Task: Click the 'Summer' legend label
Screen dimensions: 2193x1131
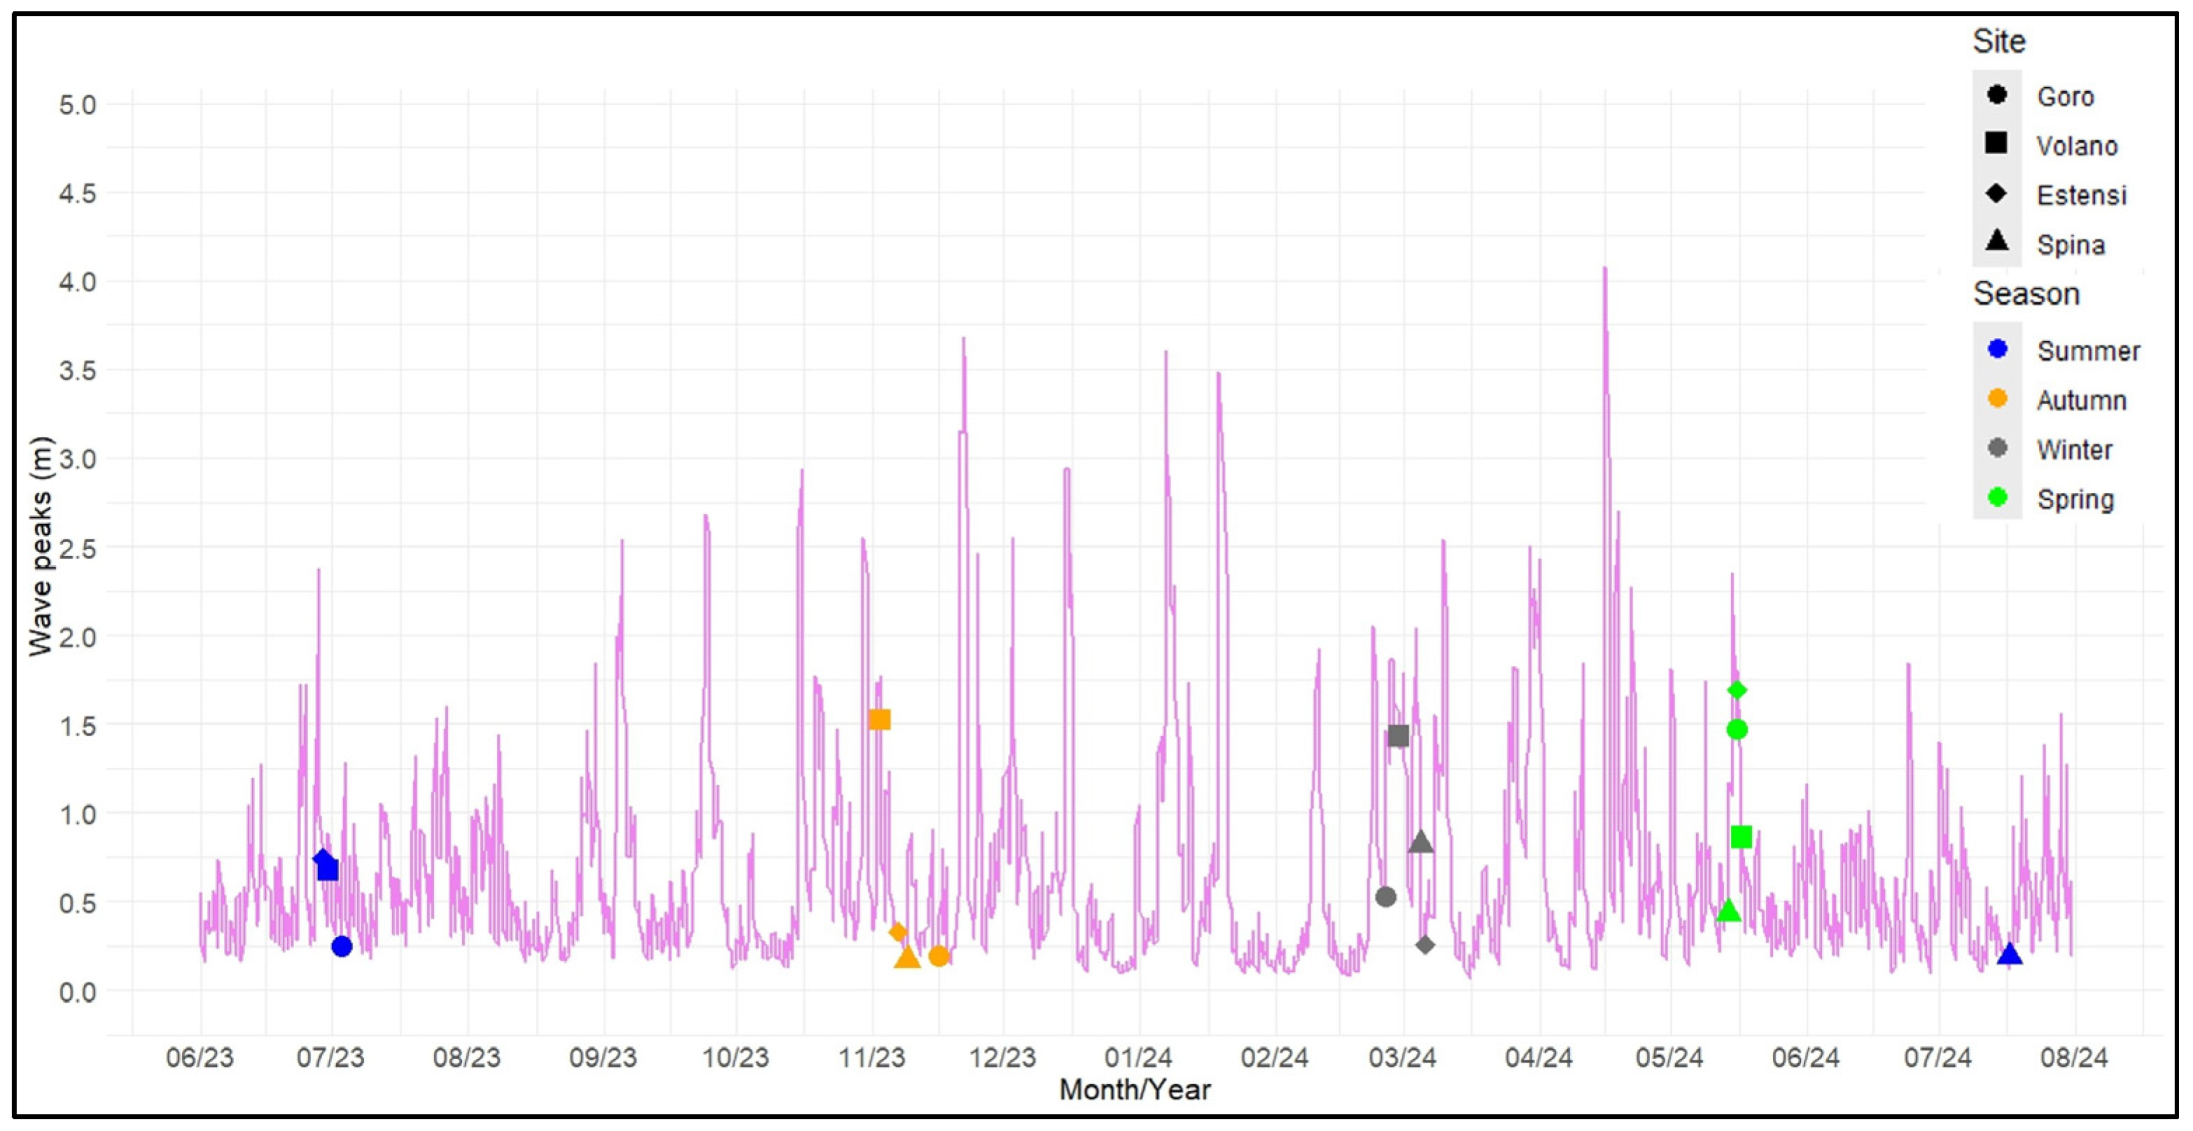Action: pyautogui.click(x=2089, y=351)
